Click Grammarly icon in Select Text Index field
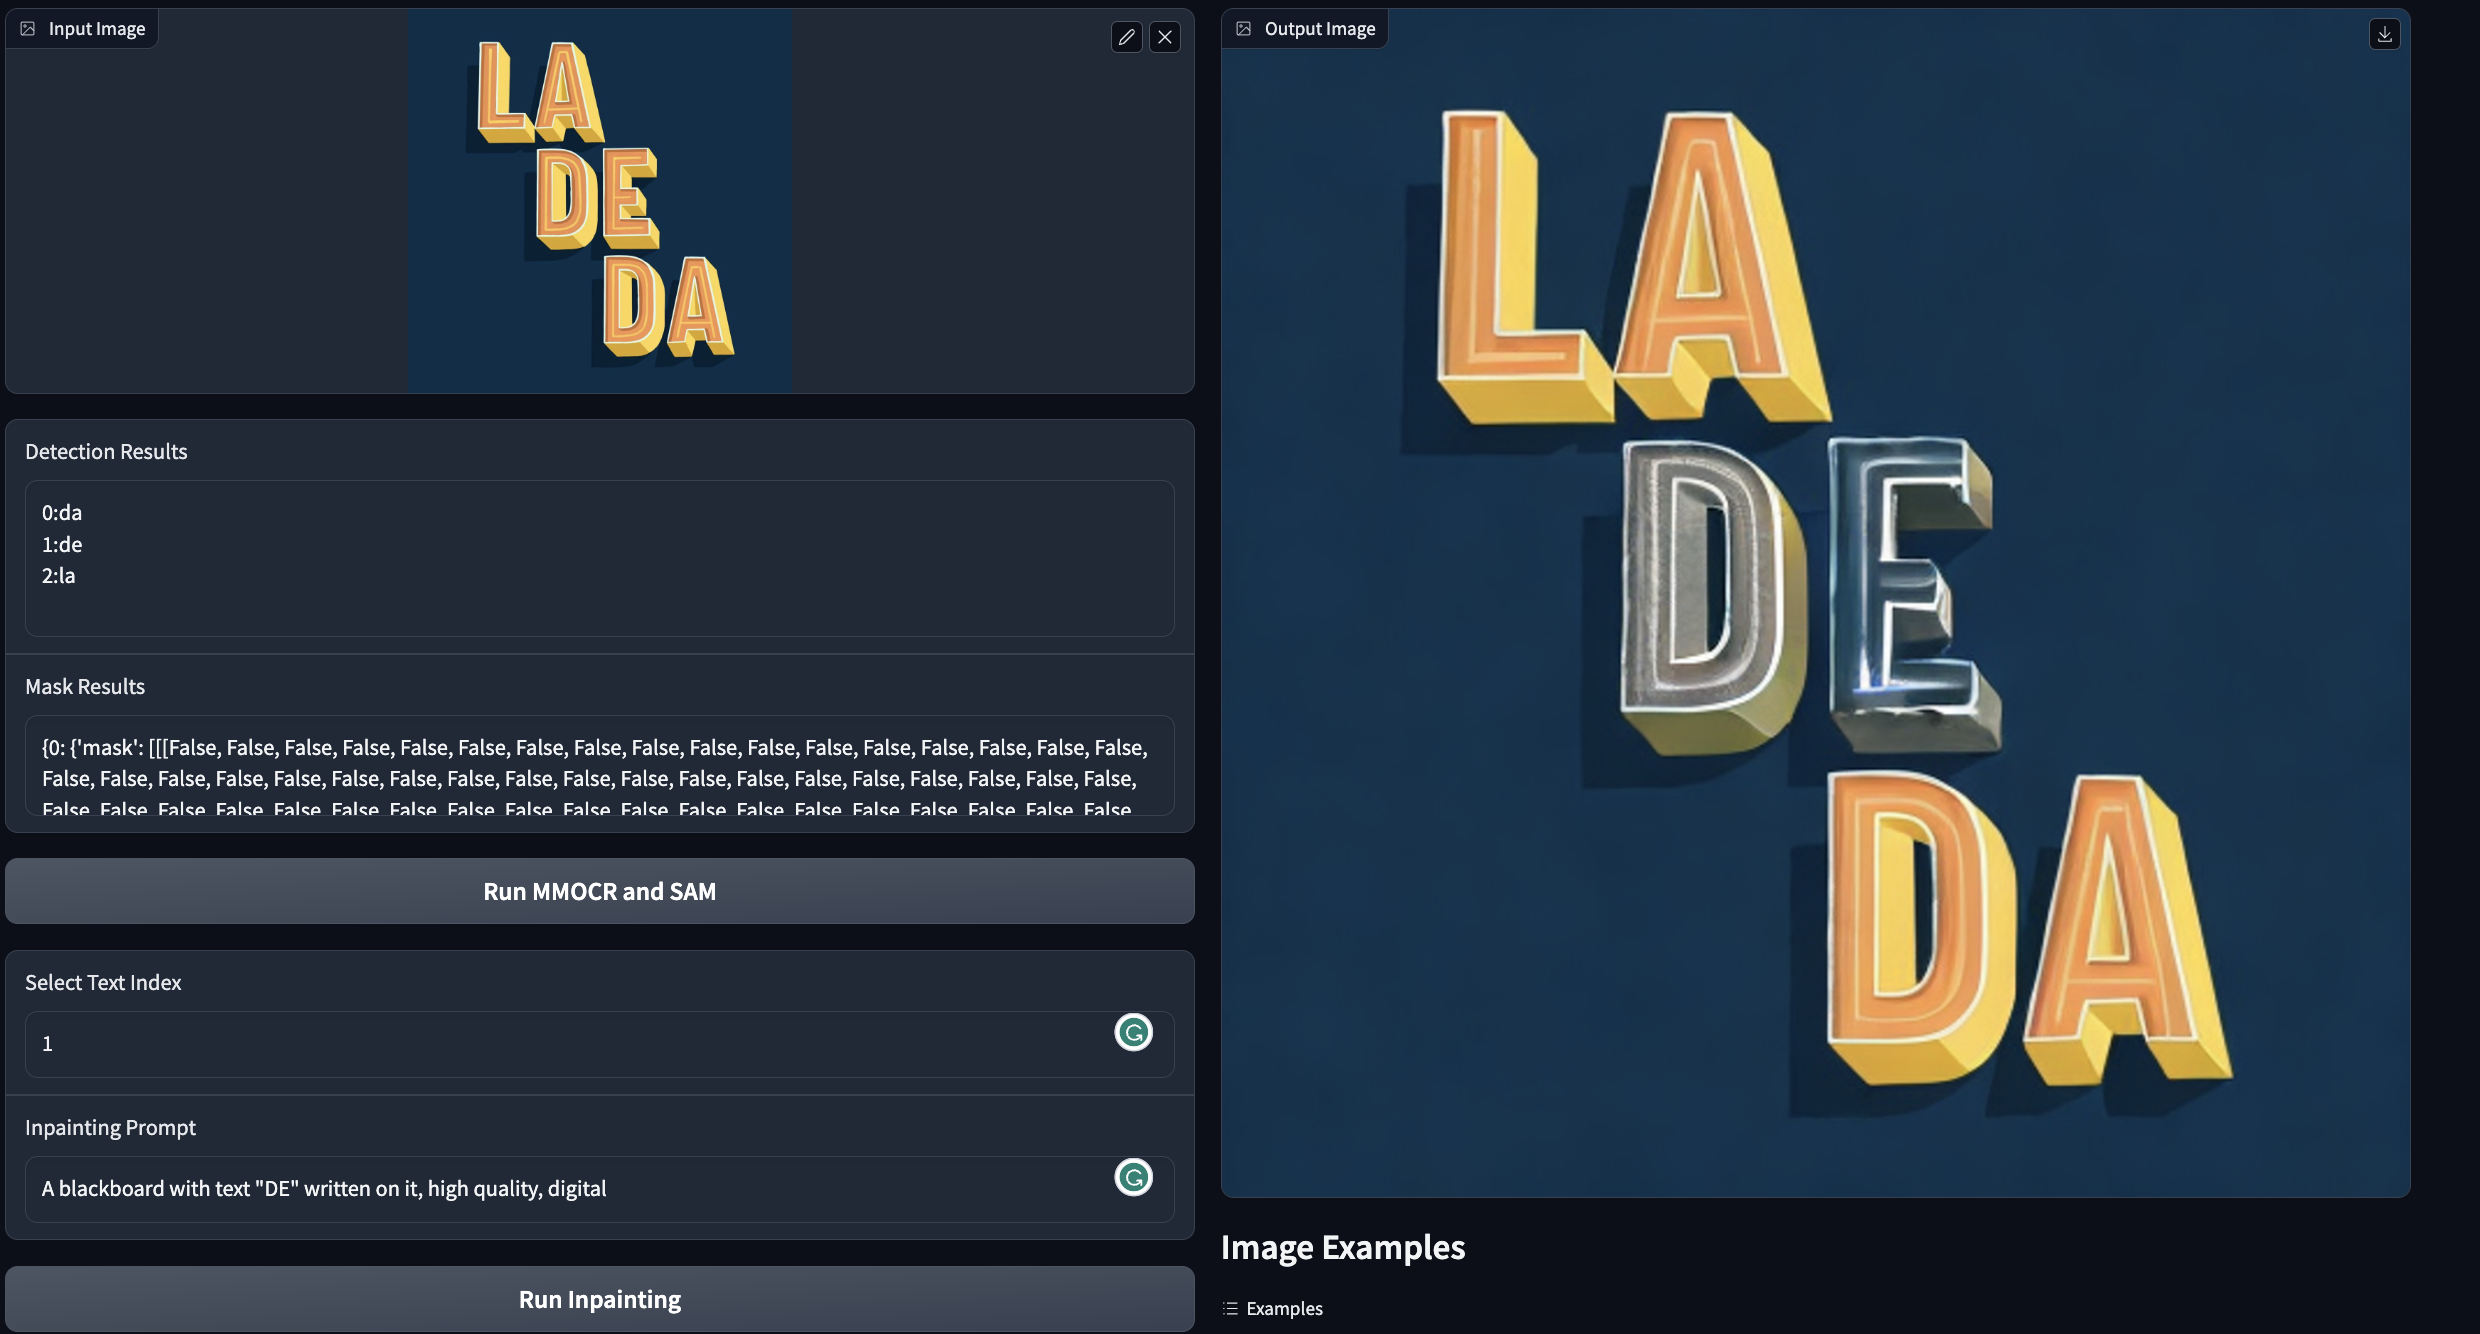Image resolution: width=2480 pixels, height=1334 pixels. (x=1133, y=1032)
